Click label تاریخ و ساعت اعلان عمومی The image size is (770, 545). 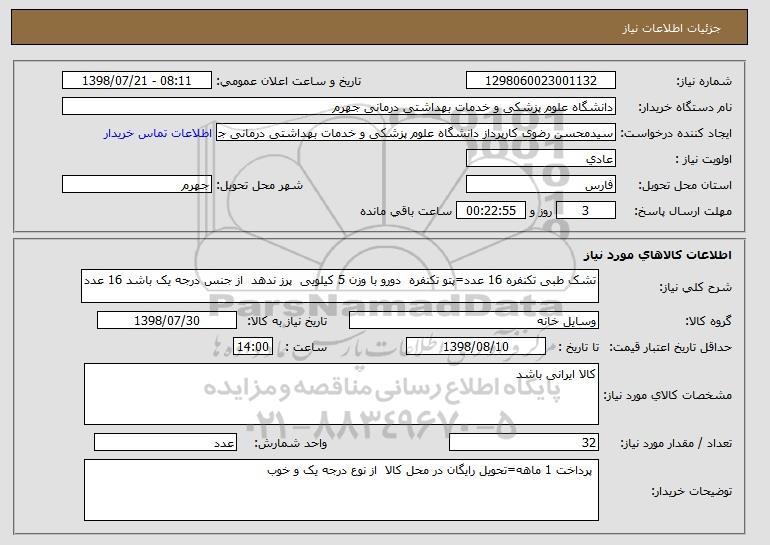[289, 81]
